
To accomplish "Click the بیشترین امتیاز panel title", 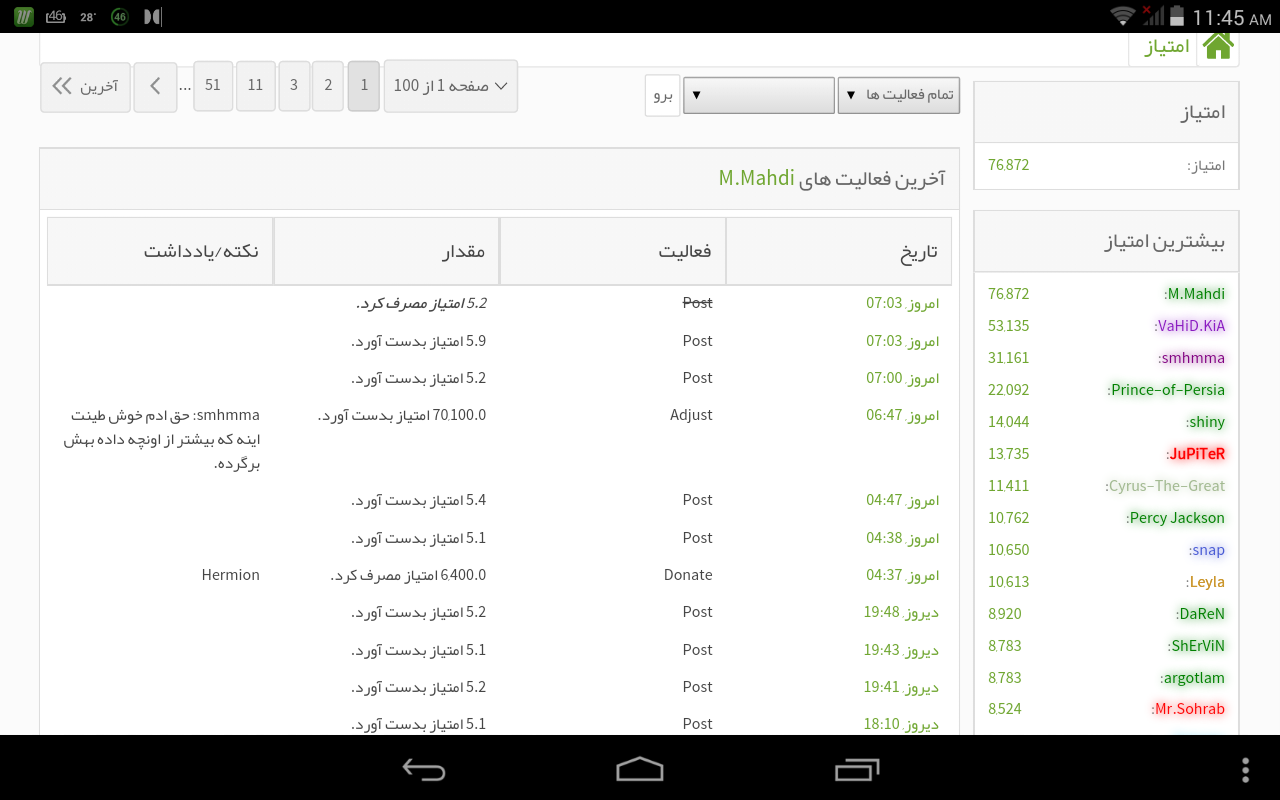I will [1164, 242].
